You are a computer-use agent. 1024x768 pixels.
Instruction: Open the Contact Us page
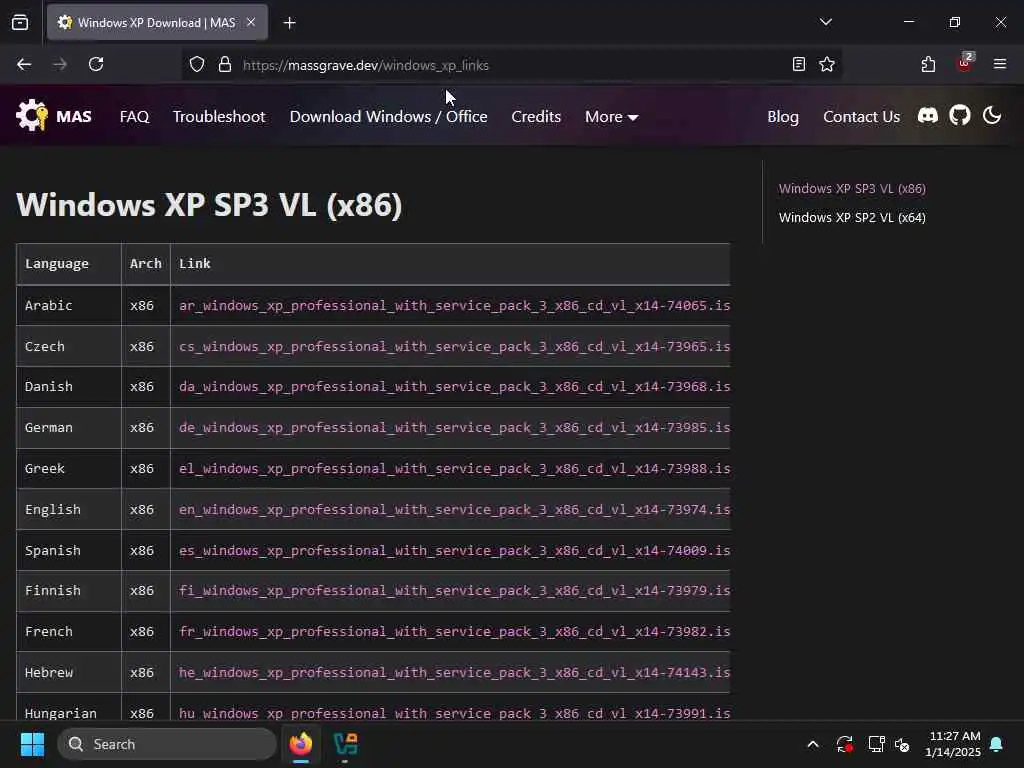click(861, 117)
